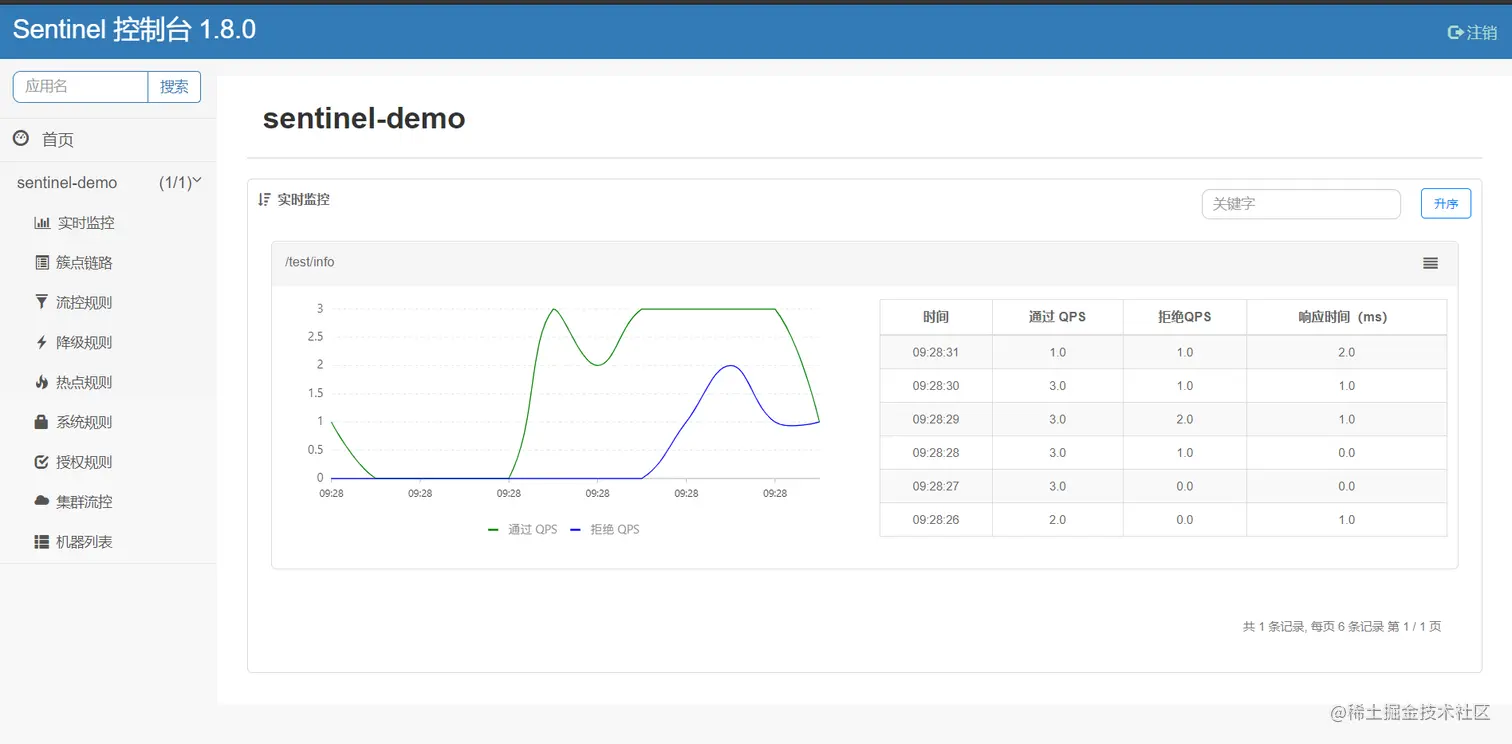Click the 响应时间 (ms) column header
The width and height of the screenshot is (1512, 744).
(1346, 317)
